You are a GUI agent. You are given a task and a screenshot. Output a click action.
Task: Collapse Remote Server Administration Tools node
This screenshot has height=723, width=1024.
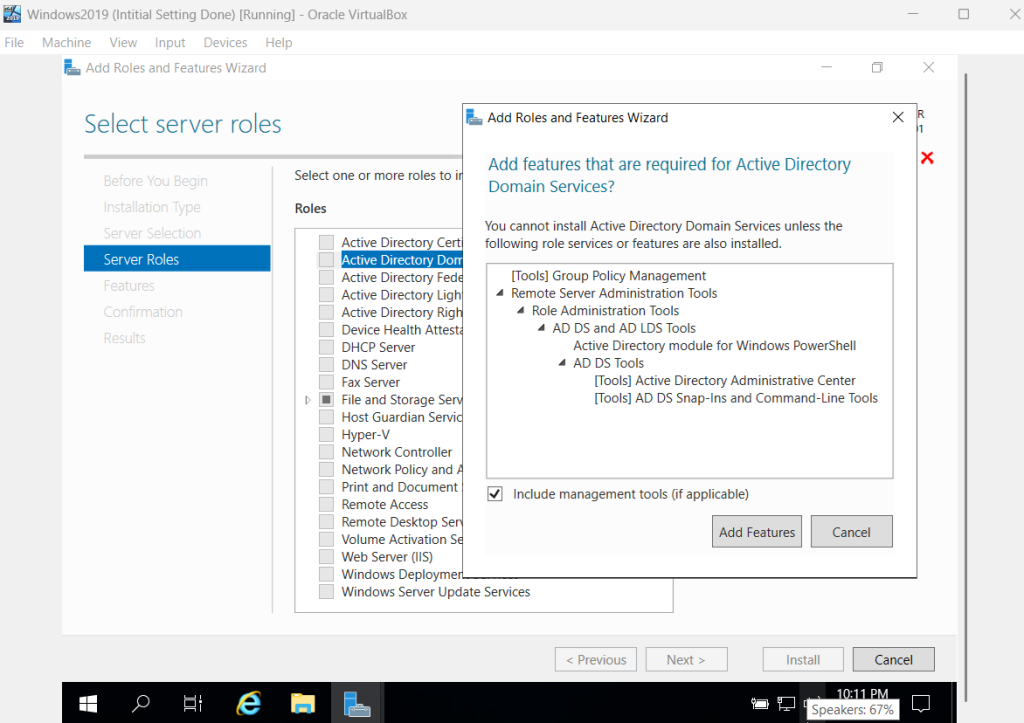click(500, 293)
